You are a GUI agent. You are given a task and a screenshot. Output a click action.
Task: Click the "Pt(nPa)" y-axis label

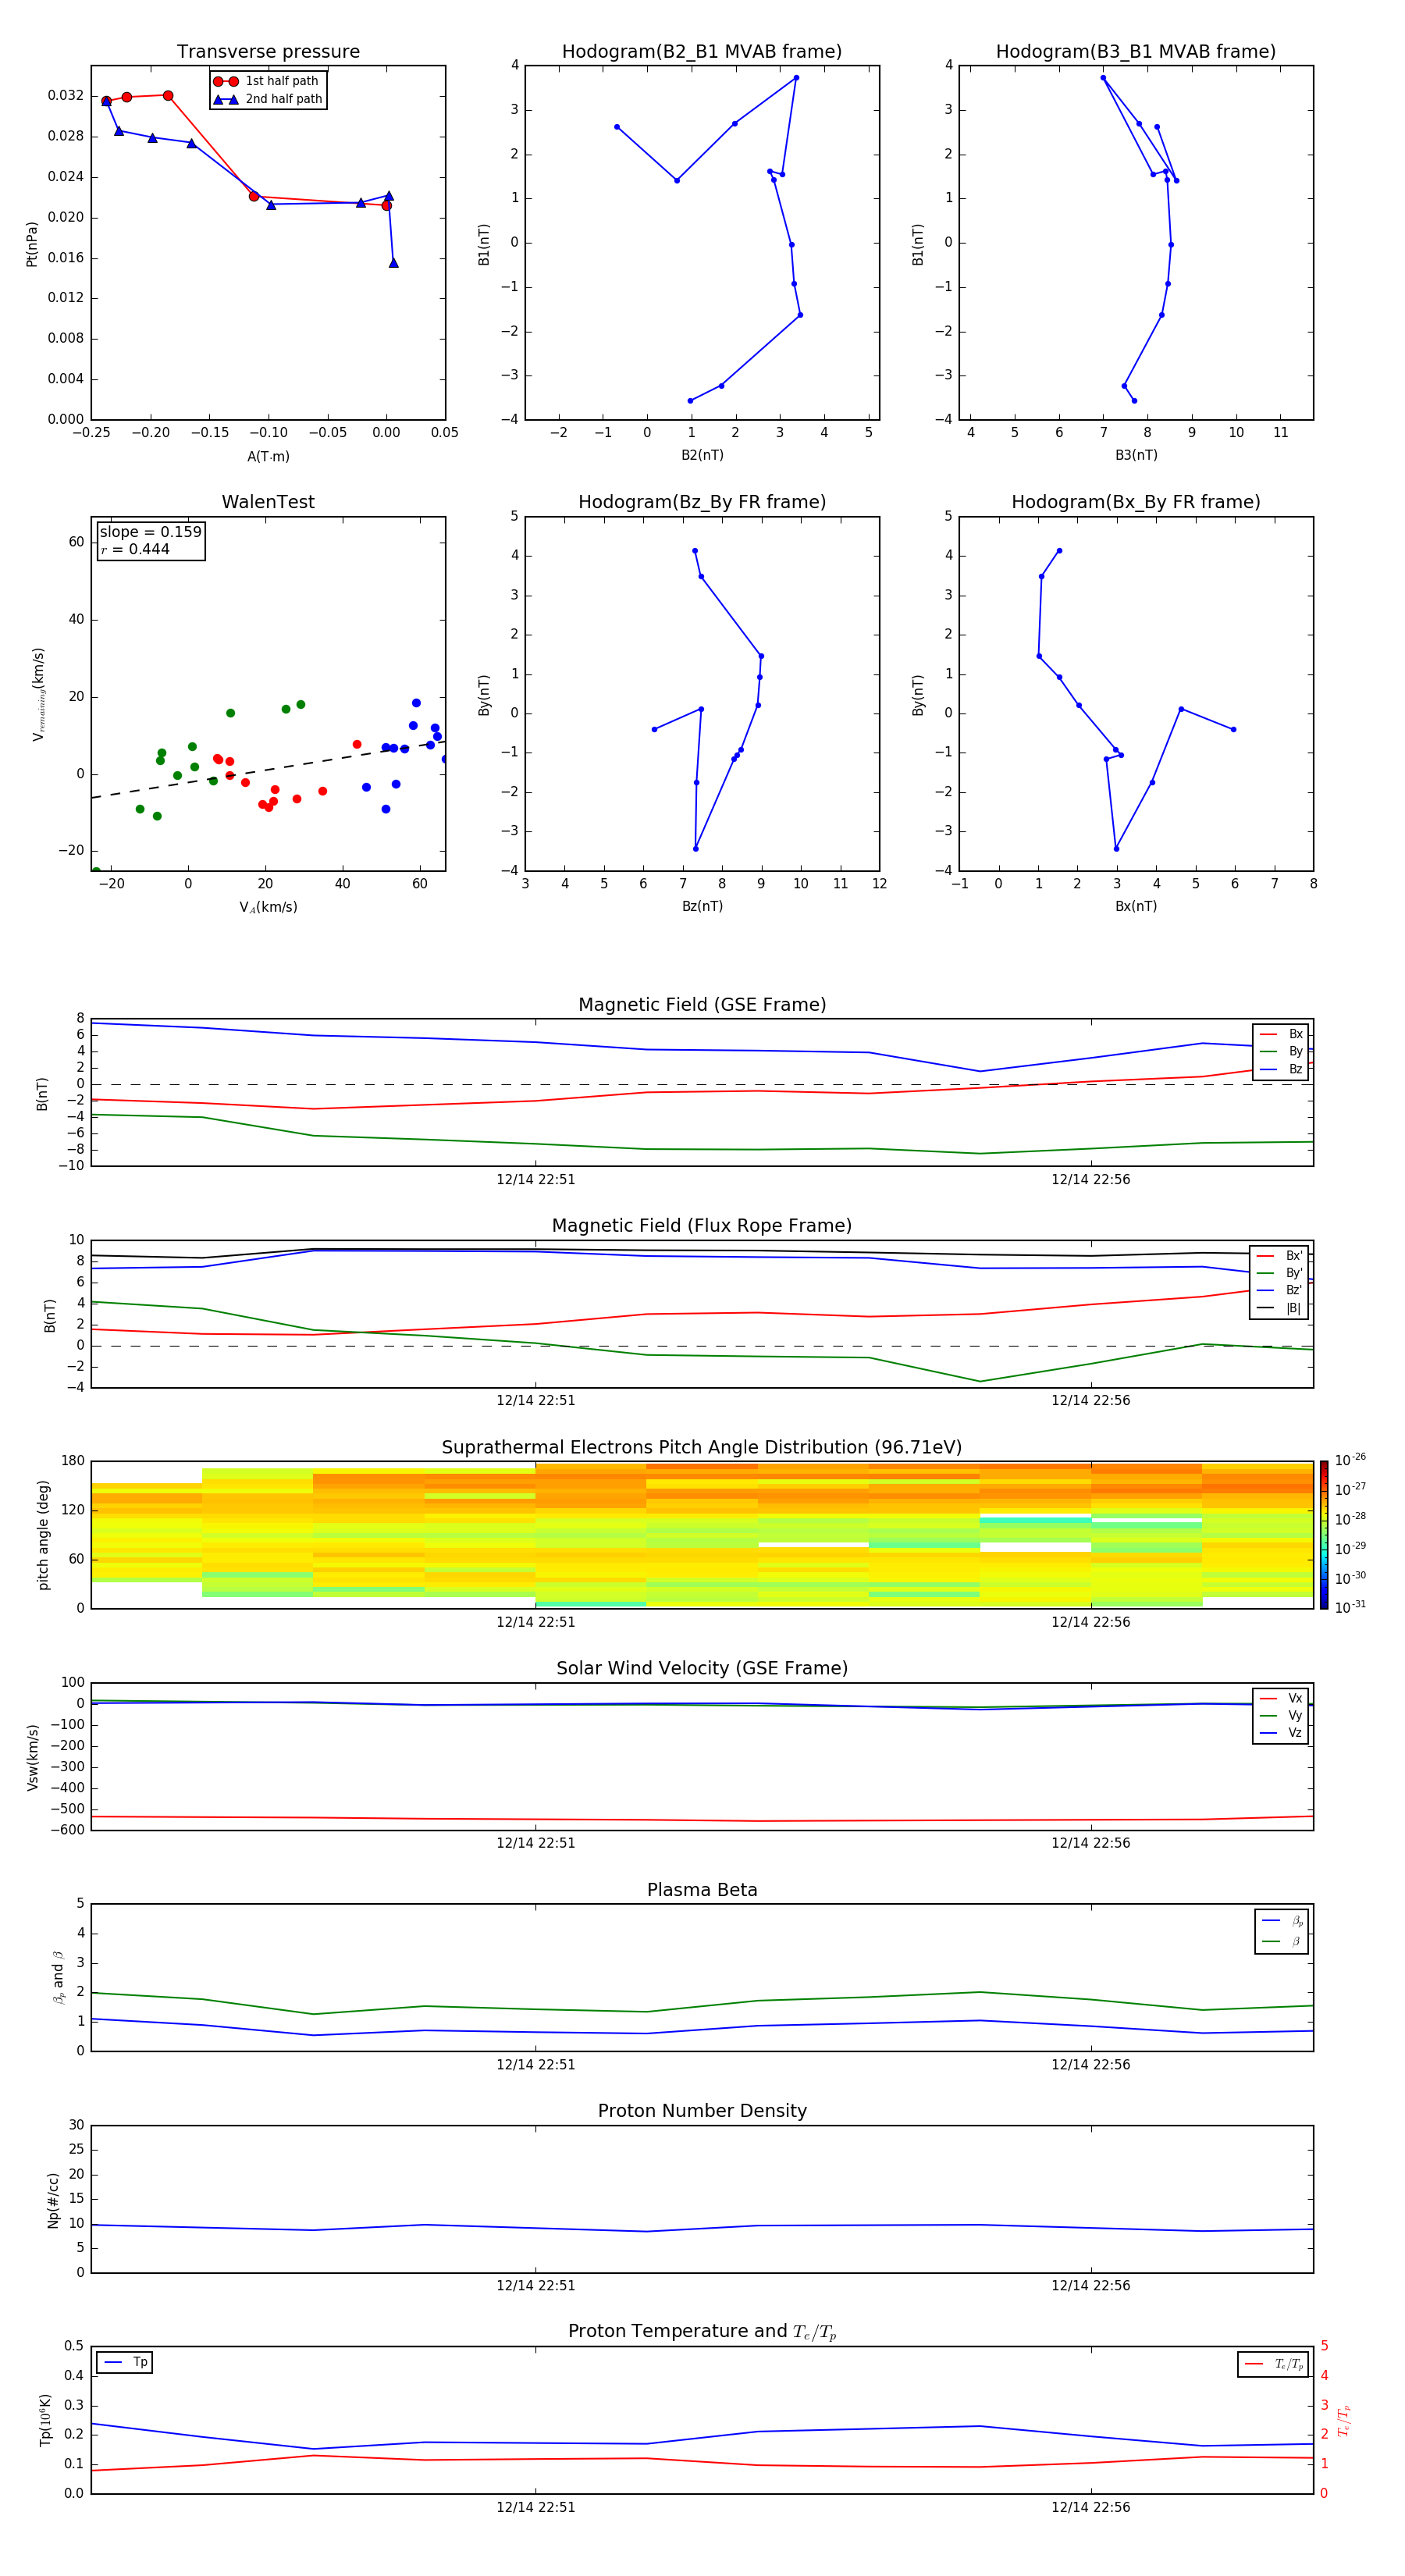pyautogui.click(x=31, y=244)
